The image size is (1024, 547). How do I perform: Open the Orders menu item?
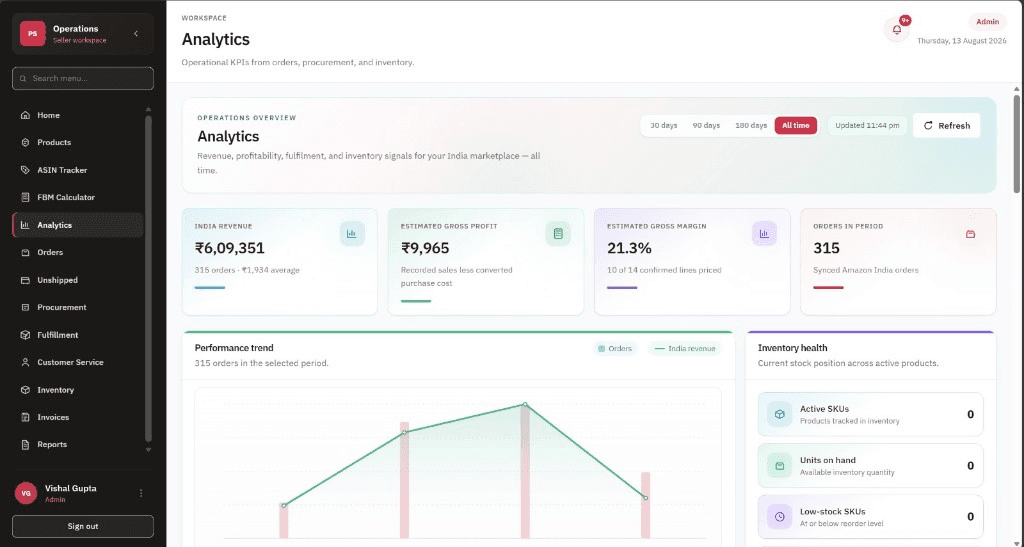(78, 253)
